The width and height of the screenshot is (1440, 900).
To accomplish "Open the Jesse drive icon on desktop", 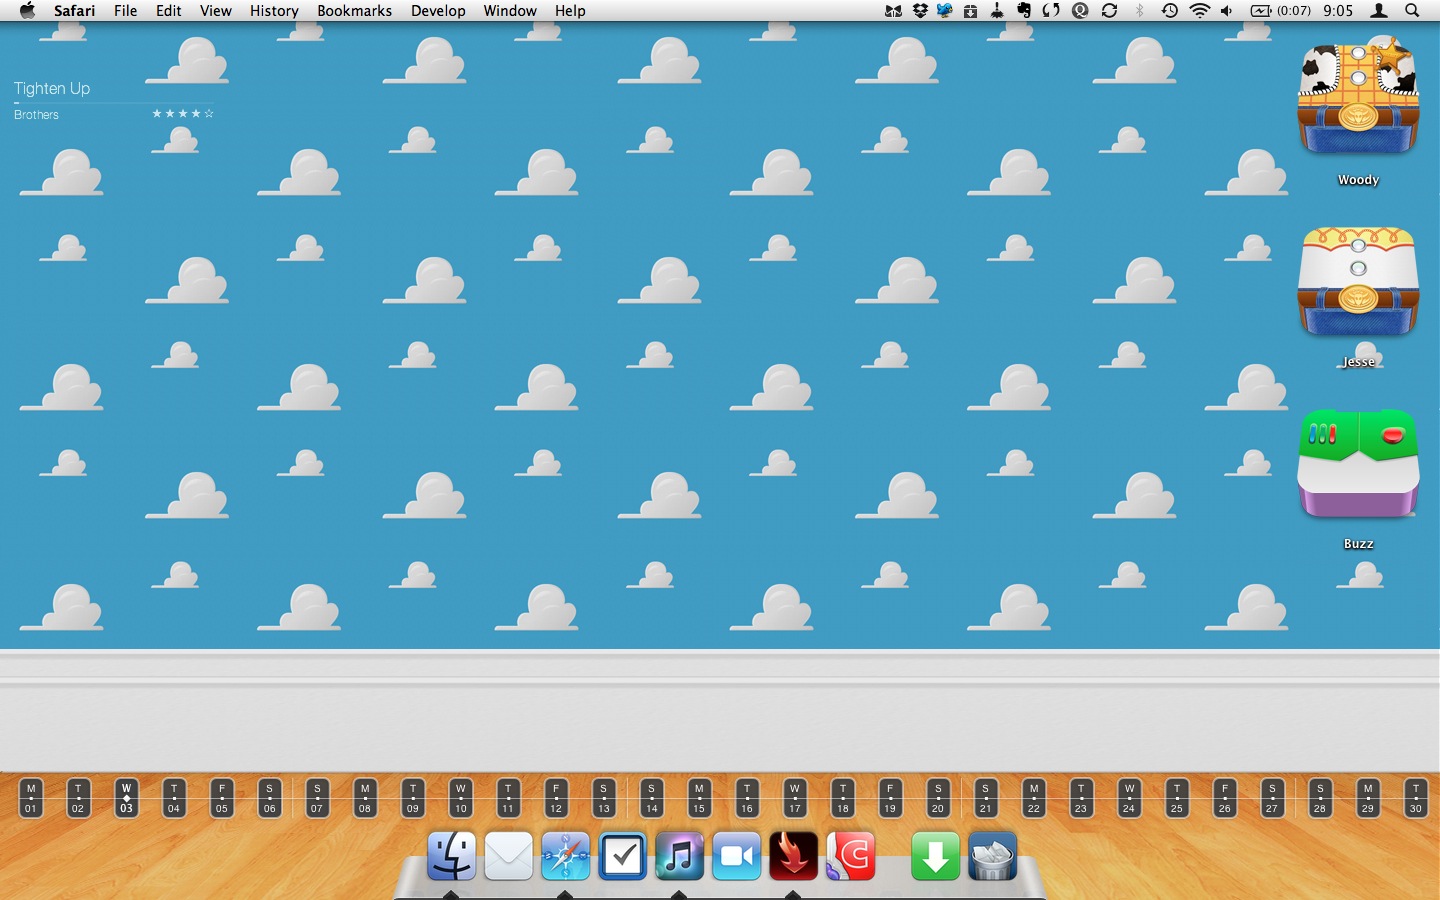I will tap(1357, 281).
